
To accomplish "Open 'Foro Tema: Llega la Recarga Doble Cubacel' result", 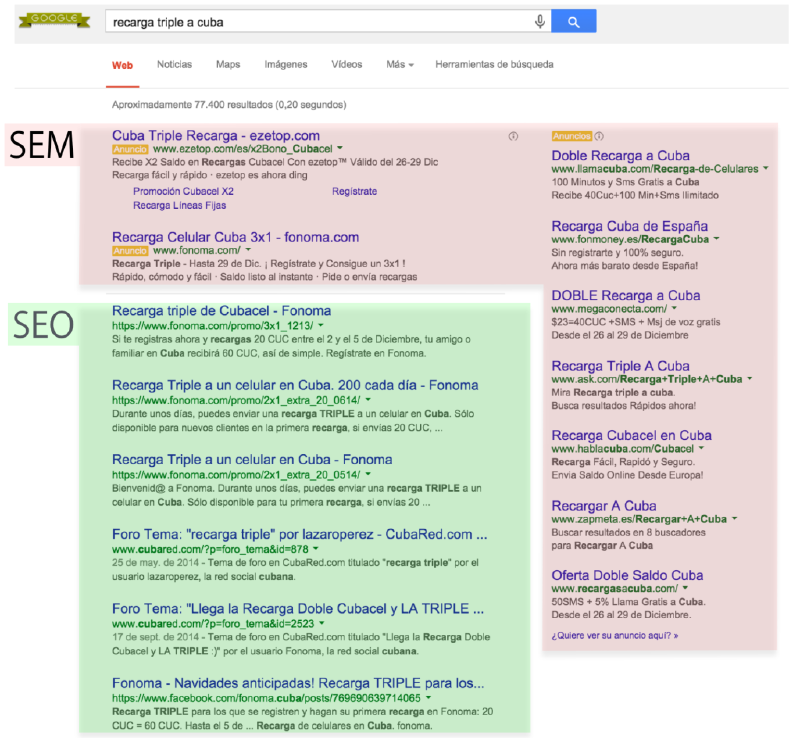I will point(298,609).
